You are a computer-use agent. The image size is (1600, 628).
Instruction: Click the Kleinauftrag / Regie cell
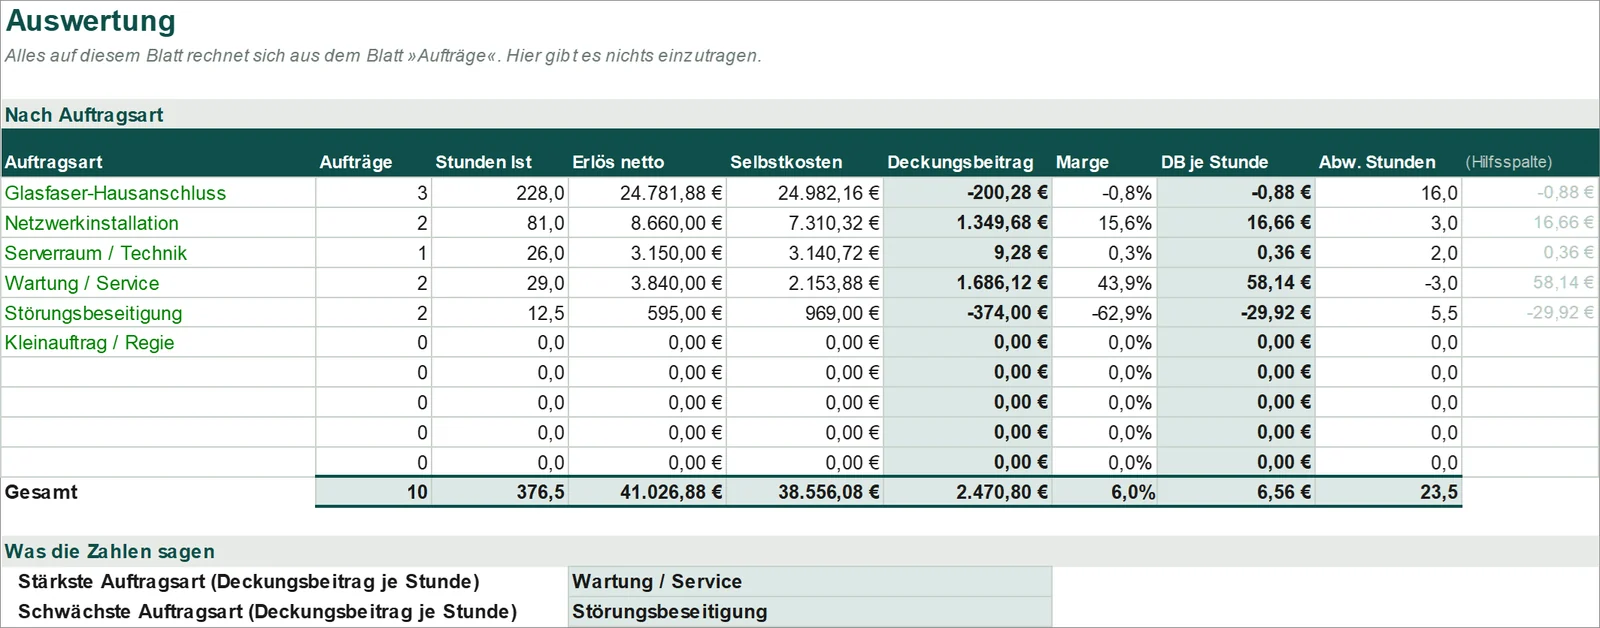[x=158, y=343]
